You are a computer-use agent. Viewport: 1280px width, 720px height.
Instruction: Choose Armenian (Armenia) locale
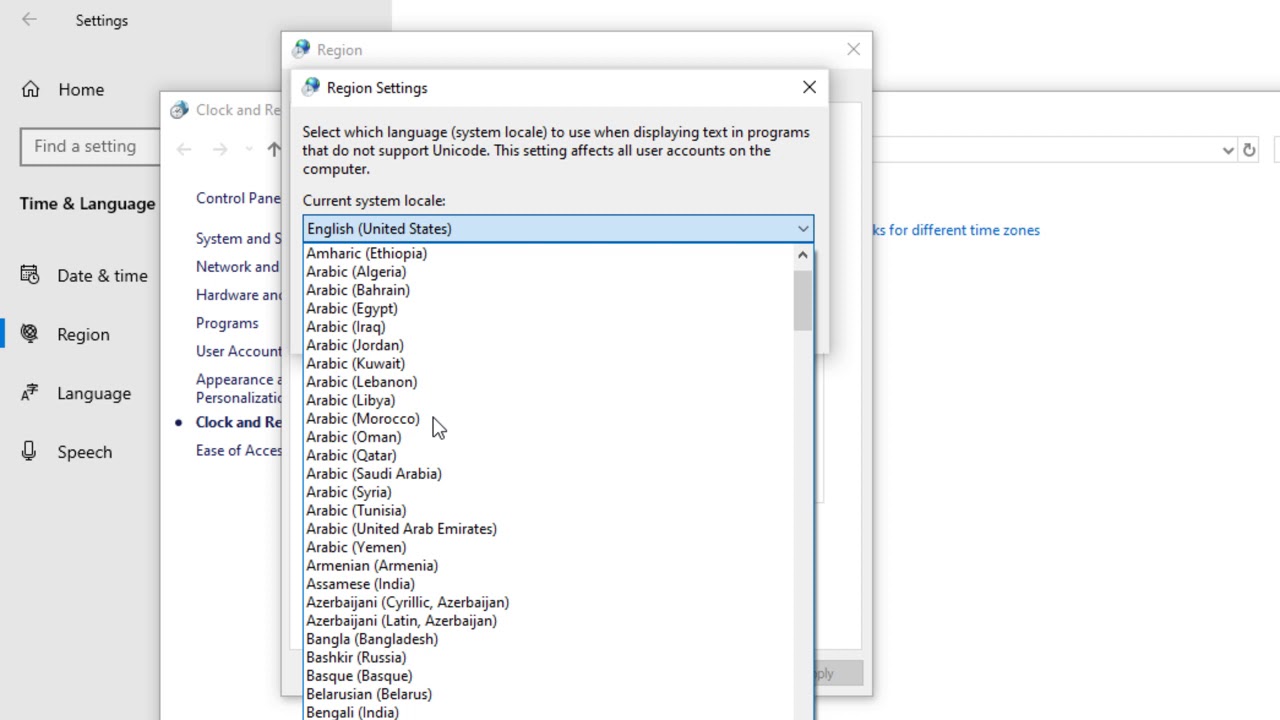click(548, 566)
